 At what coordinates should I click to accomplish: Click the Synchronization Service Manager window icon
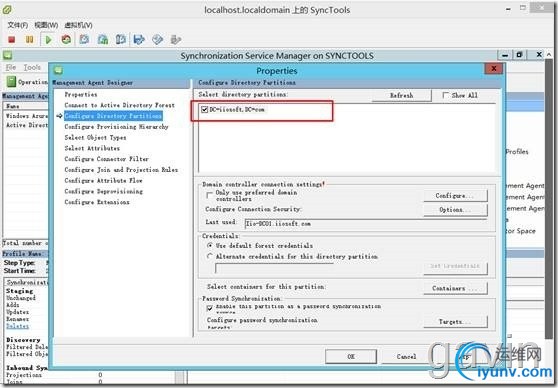(x=8, y=55)
